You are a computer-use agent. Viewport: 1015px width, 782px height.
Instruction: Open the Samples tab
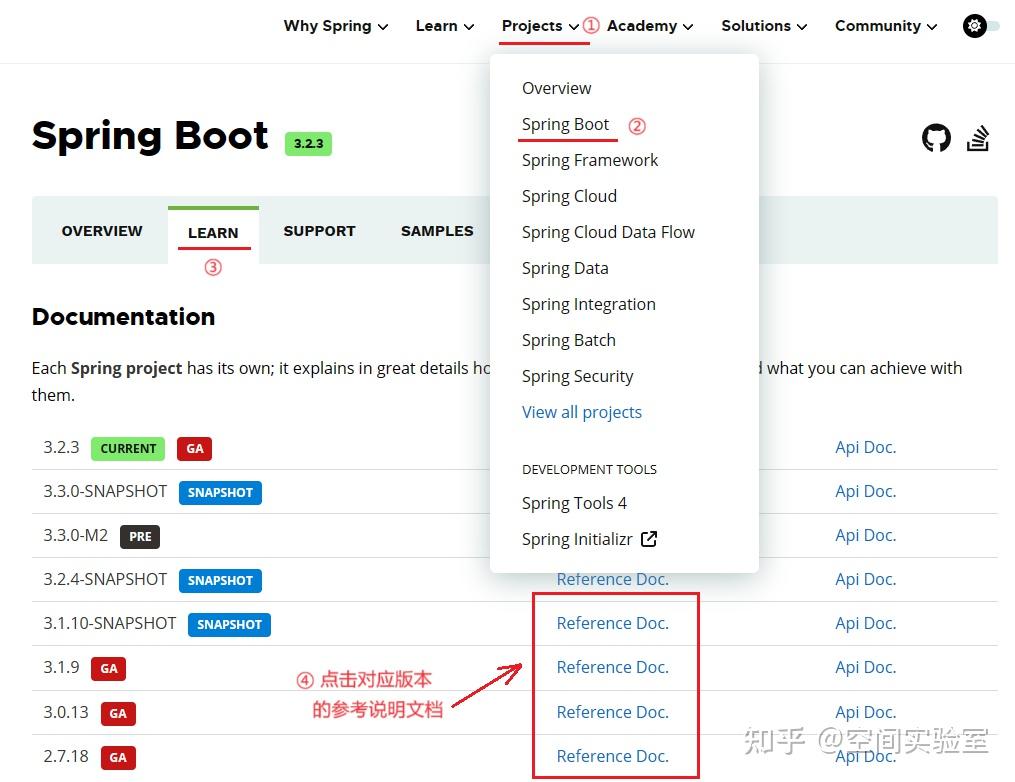[437, 231]
